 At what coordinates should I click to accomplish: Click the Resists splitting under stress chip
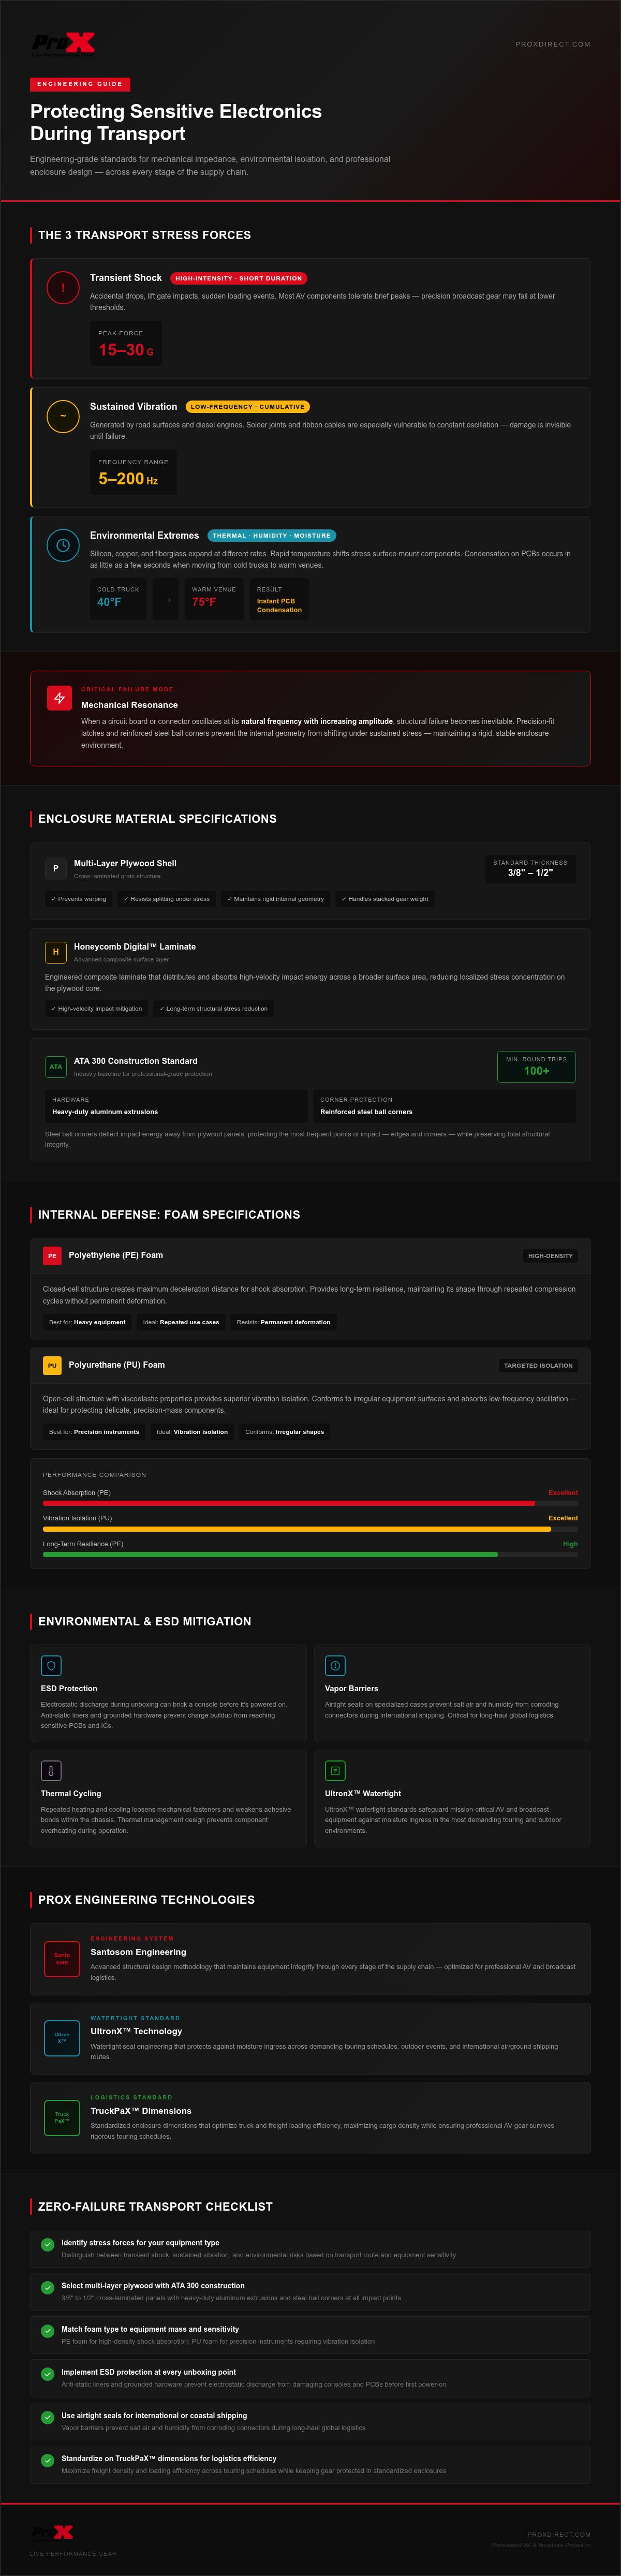tap(167, 899)
